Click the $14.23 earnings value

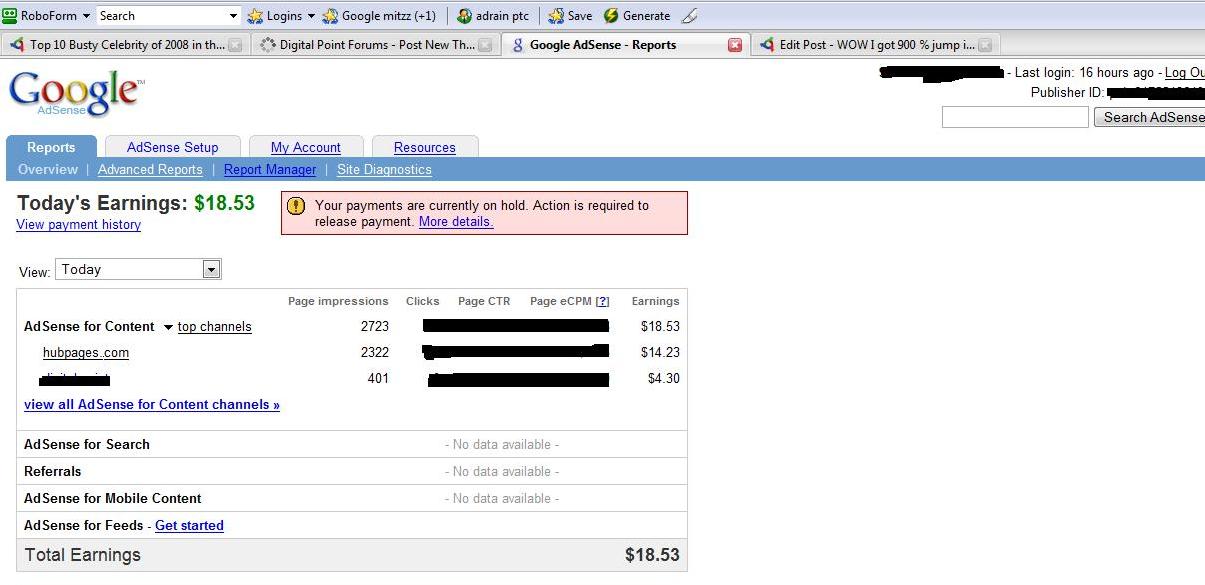(660, 353)
